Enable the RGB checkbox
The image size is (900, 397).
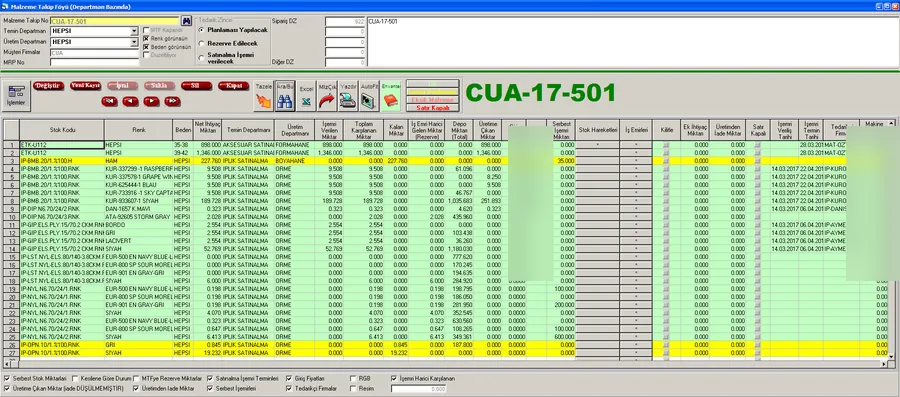click(x=354, y=379)
